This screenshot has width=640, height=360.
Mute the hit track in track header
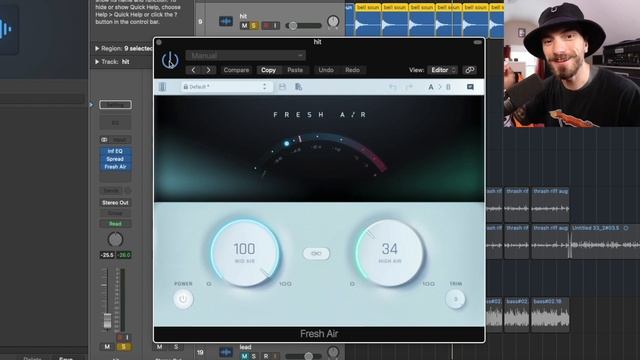(x=244, y=26)
